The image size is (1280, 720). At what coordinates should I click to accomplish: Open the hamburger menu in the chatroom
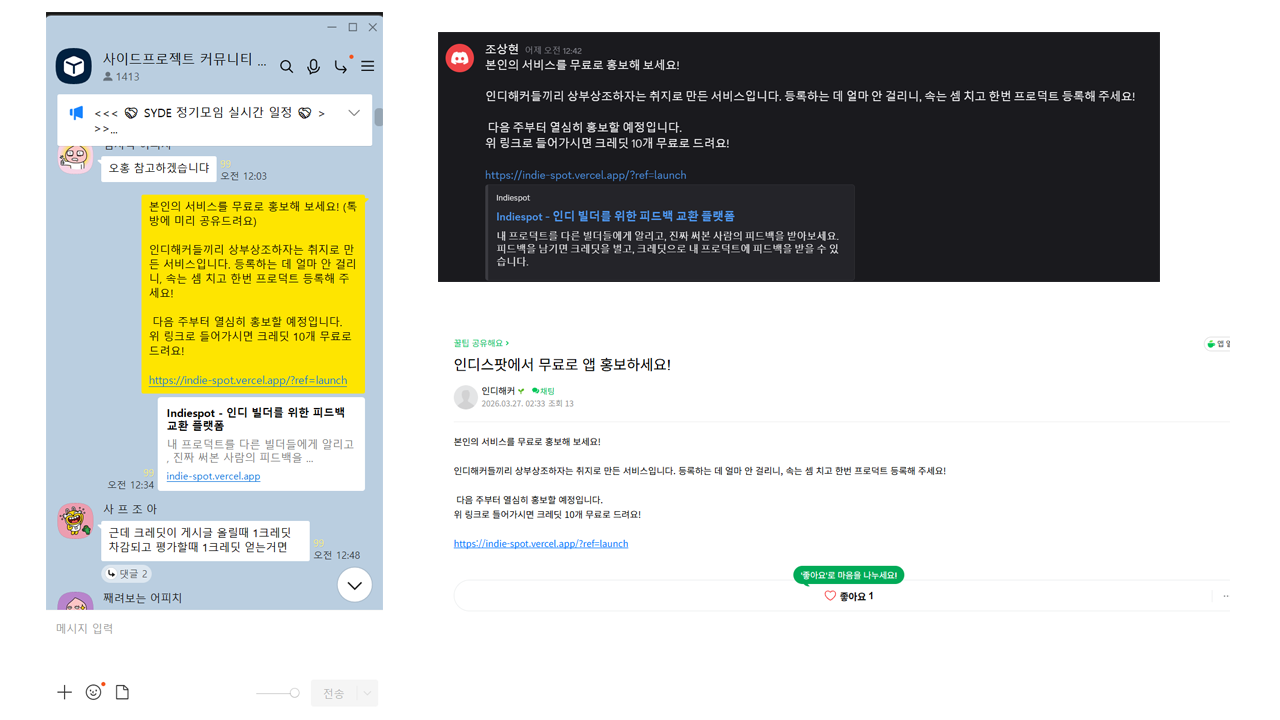click(x=367, y=66)
